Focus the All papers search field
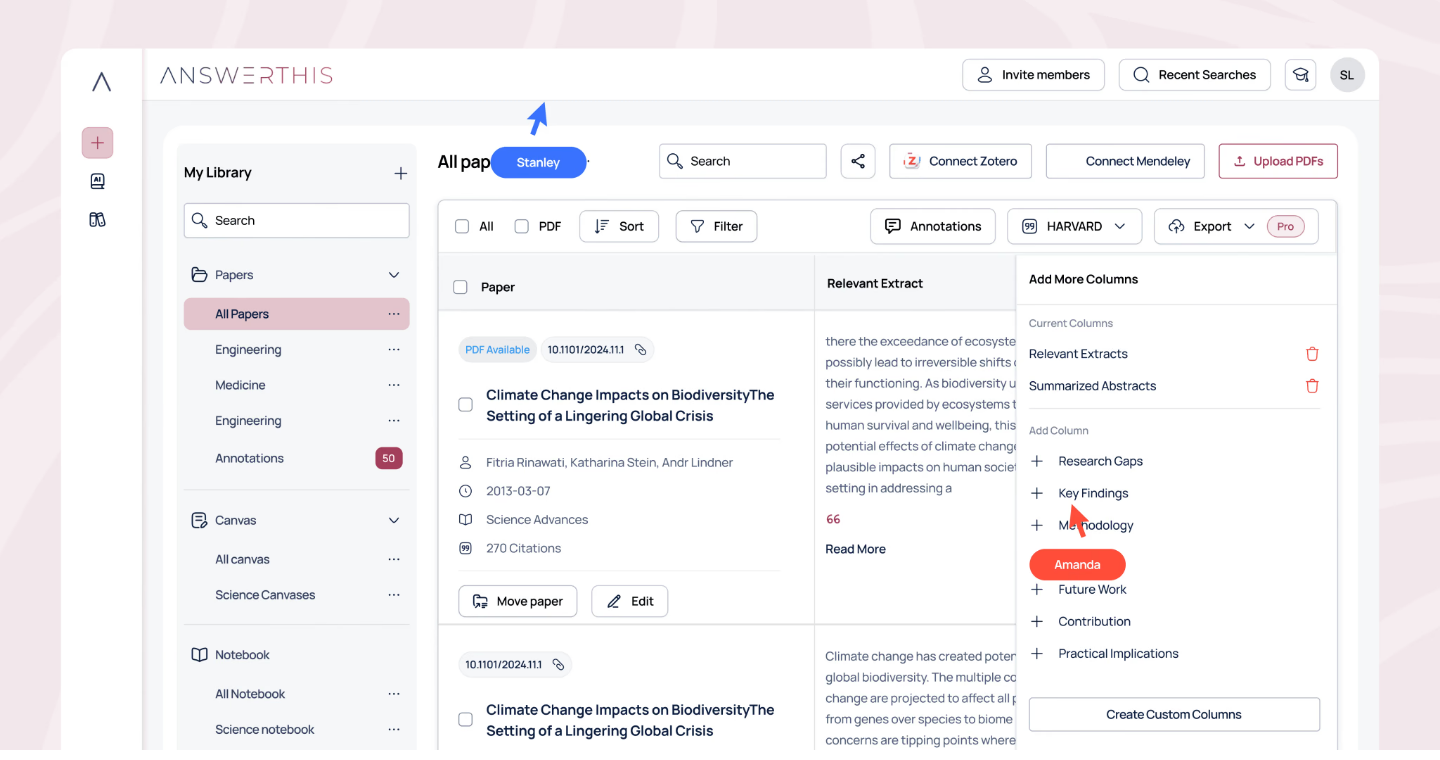This screenshot has width=1440, height=760. click(743, 161)
